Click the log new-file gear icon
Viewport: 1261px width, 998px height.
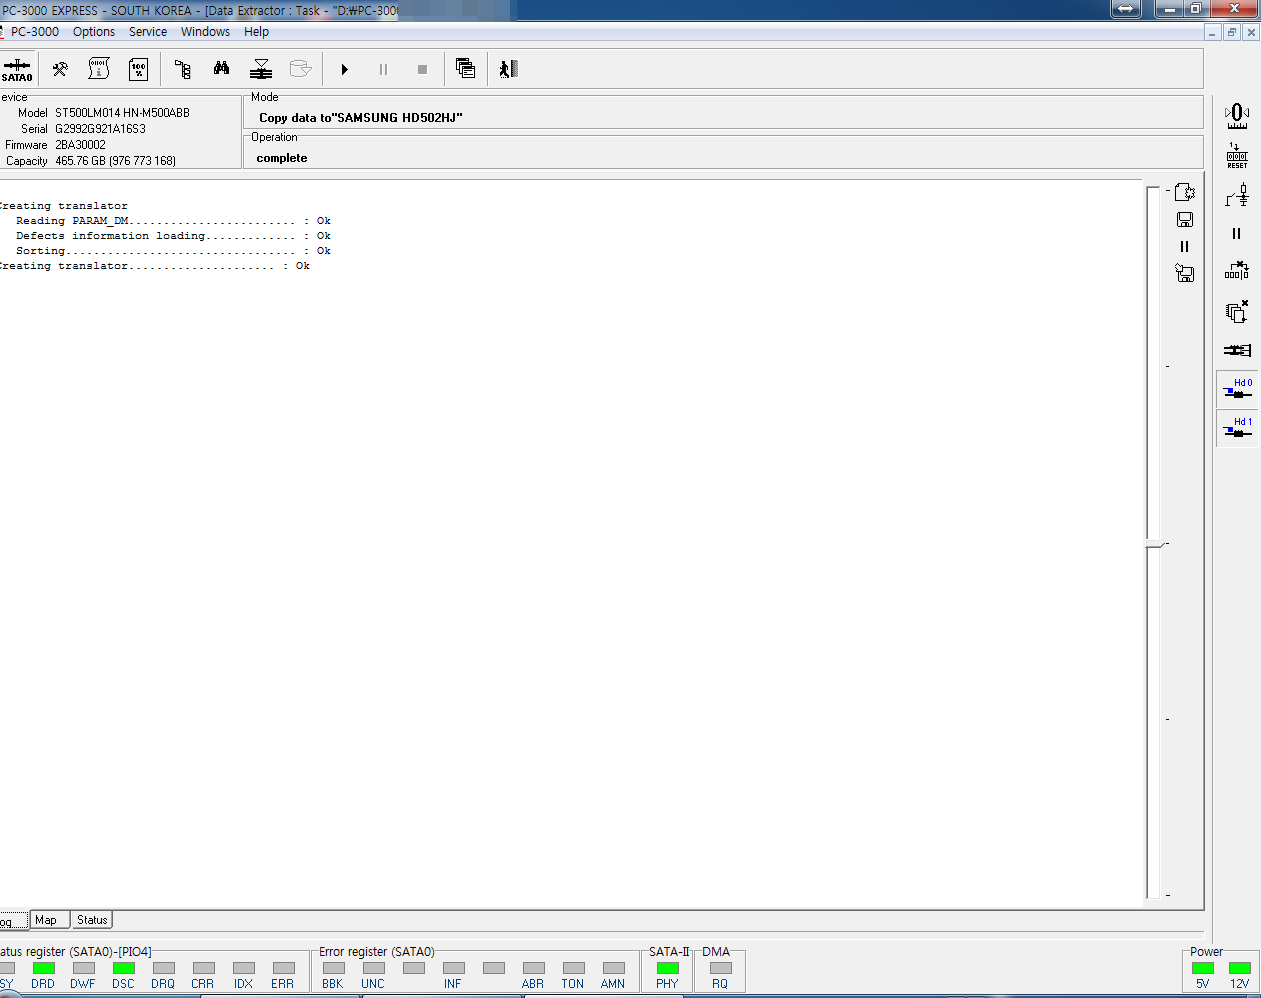[x=1185, y=192]
